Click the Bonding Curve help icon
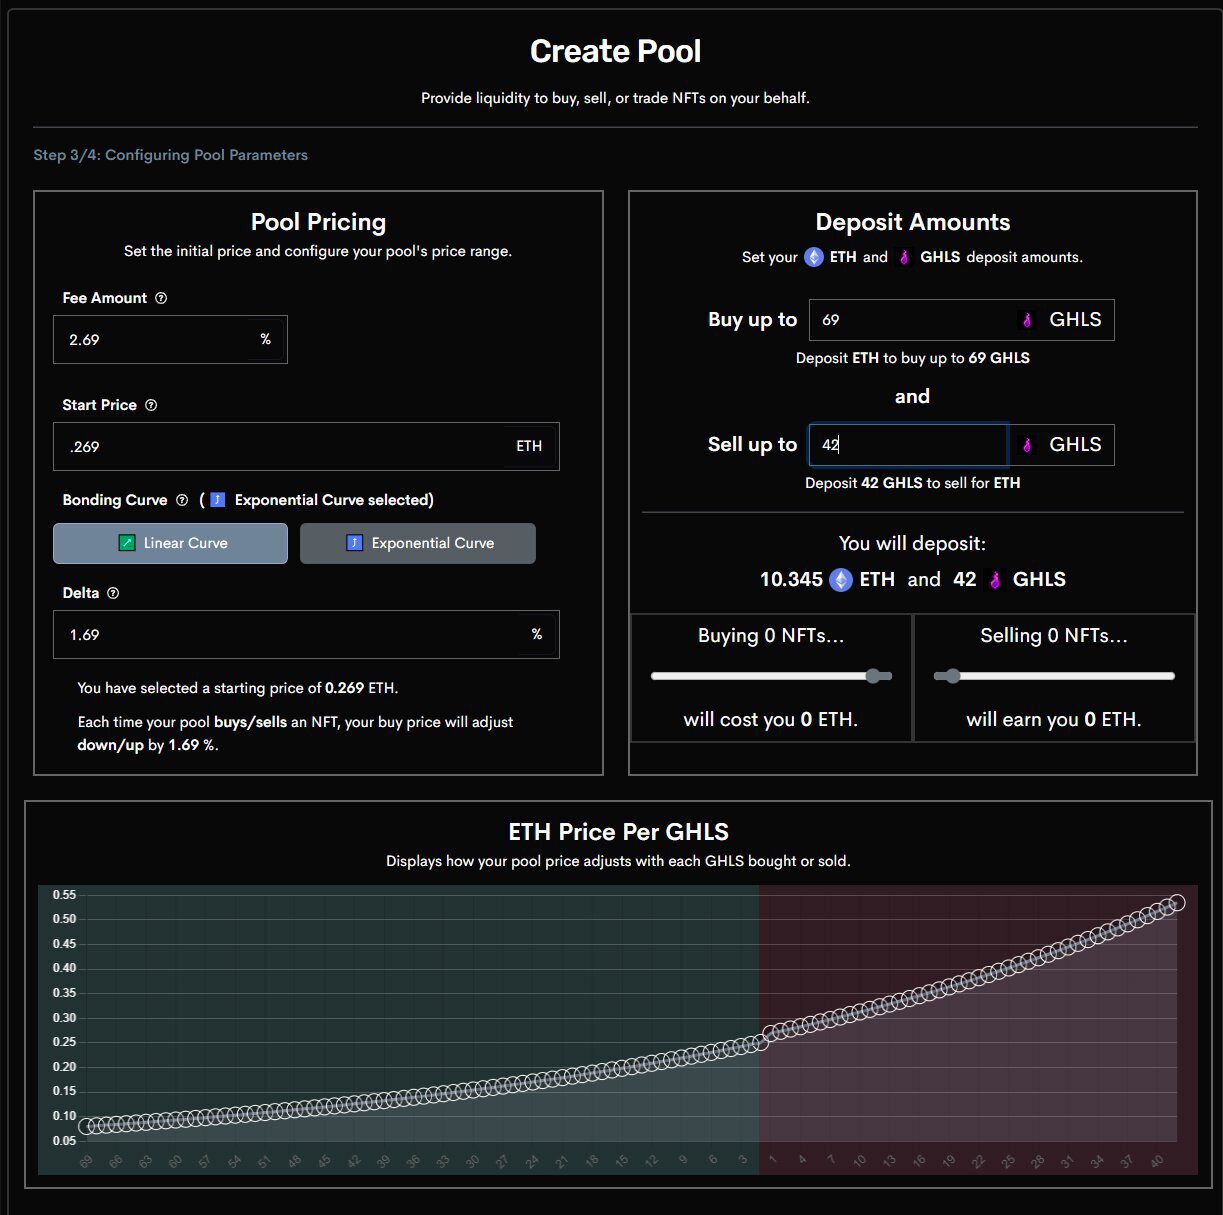The width and height of the screenshot is (1223, 1215). pyautogui.click(x=182, y=500)
